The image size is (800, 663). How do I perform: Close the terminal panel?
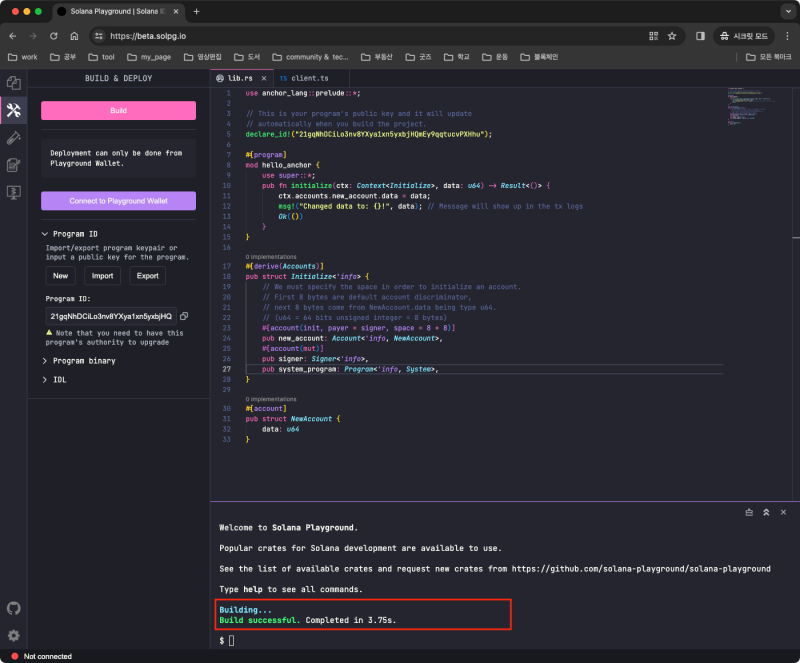(x=783, y=512)
